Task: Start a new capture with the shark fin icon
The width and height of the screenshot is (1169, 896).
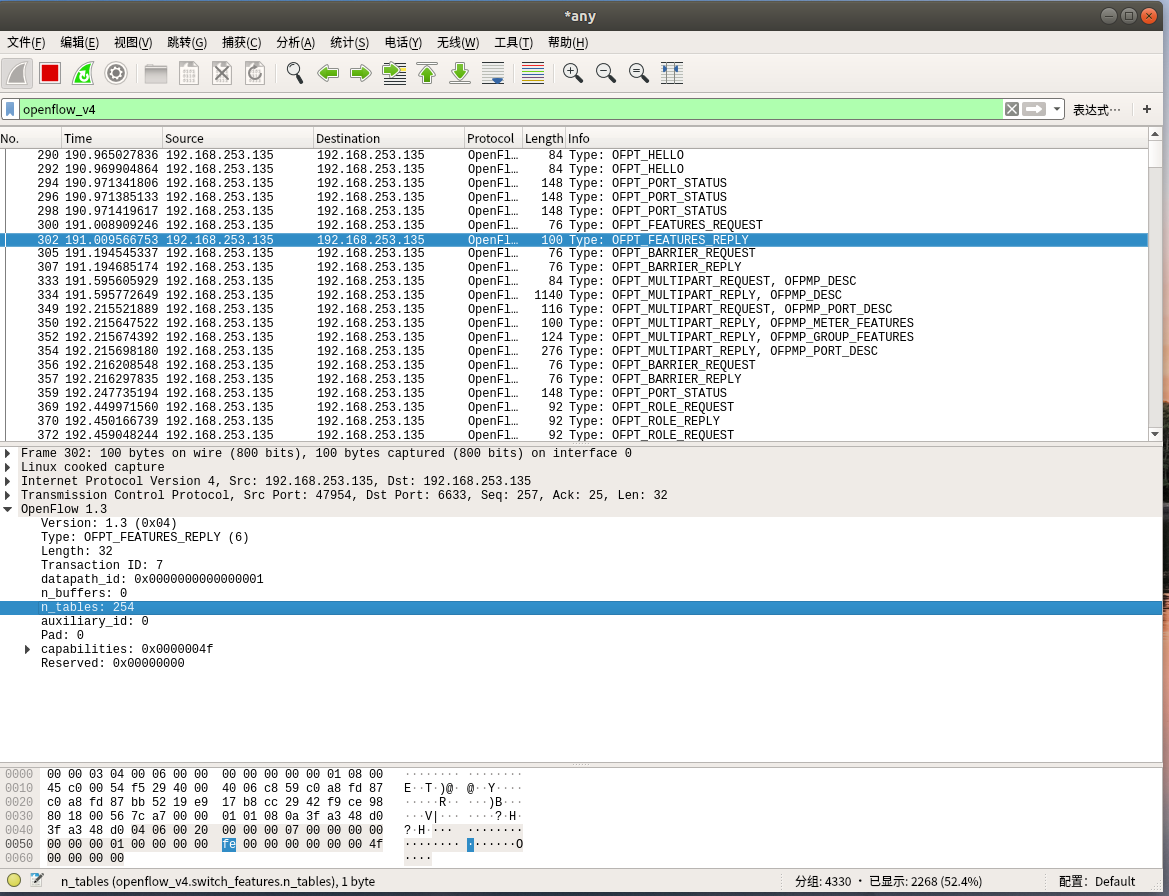Action: (x=17, y=73)
